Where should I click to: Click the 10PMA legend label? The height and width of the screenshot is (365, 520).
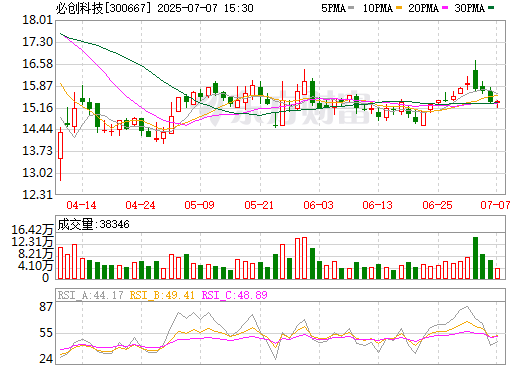pyautogui.click(x=378, y=8)
